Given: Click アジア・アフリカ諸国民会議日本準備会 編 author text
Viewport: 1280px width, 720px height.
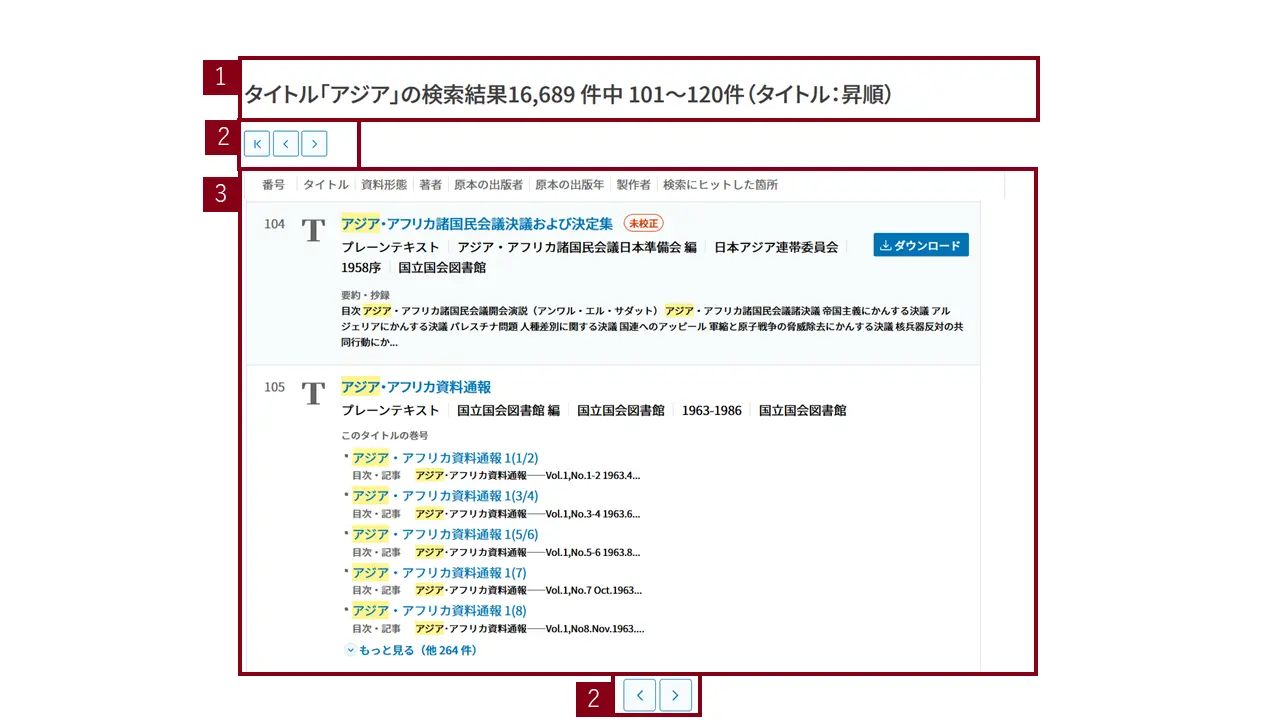Looking at the screenshot, I should point(577,247).
